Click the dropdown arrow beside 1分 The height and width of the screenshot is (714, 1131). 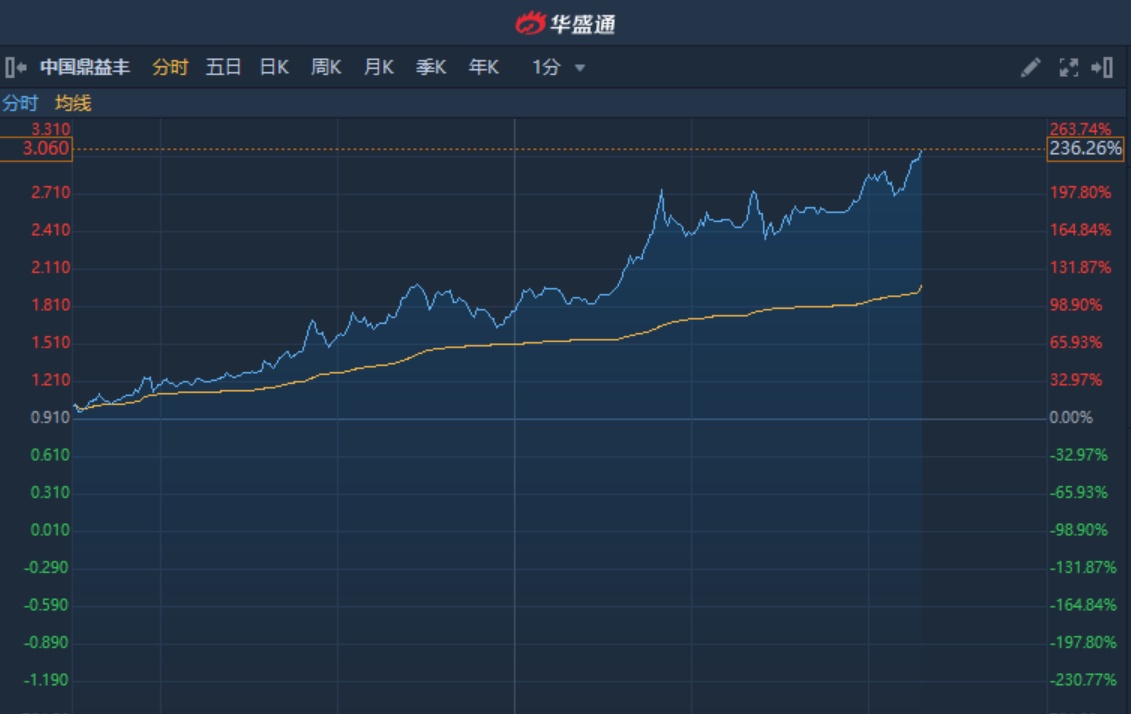click(580, 69)
